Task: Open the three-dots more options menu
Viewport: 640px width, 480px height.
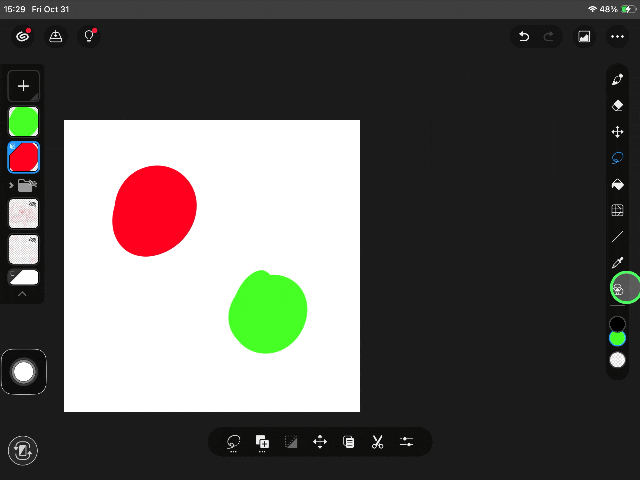Action: (x=617, y=37)
